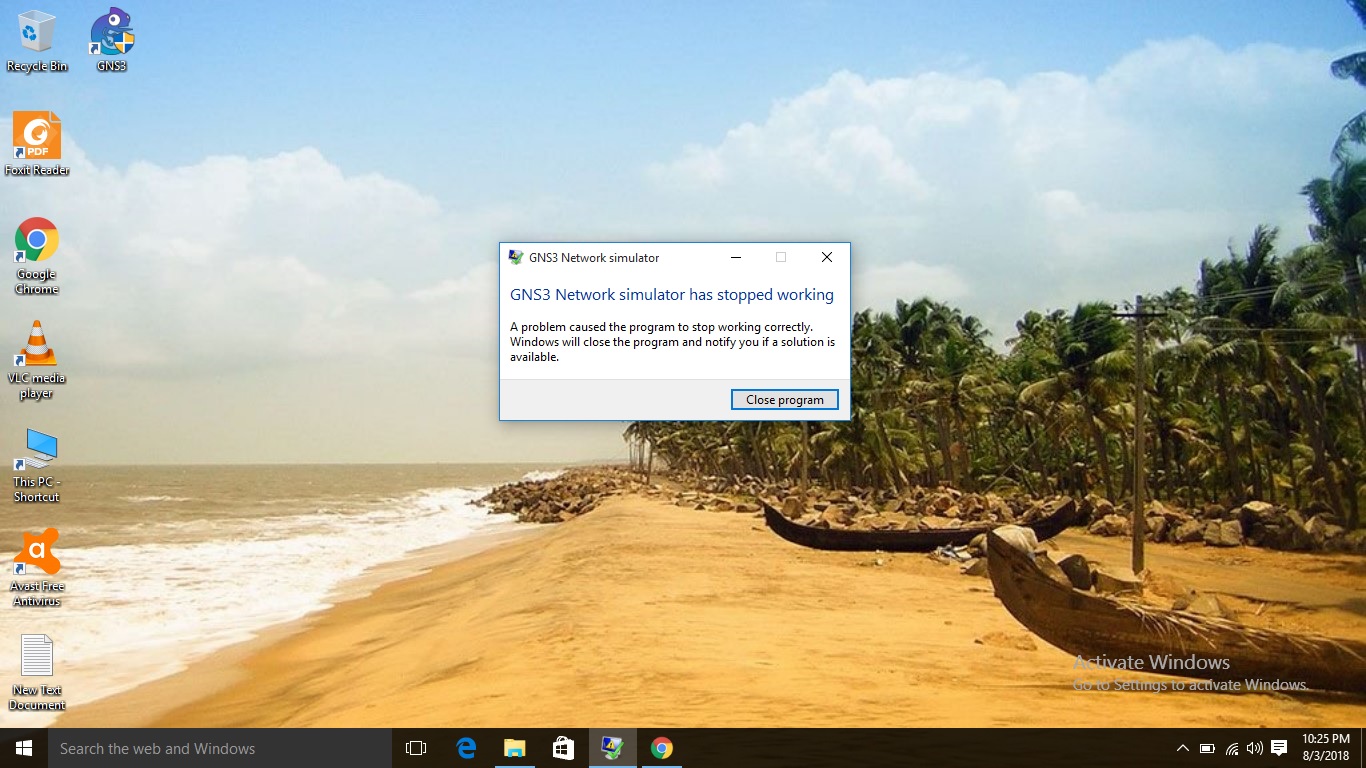Select the This PC shortcut icon

tap(37, 464)
